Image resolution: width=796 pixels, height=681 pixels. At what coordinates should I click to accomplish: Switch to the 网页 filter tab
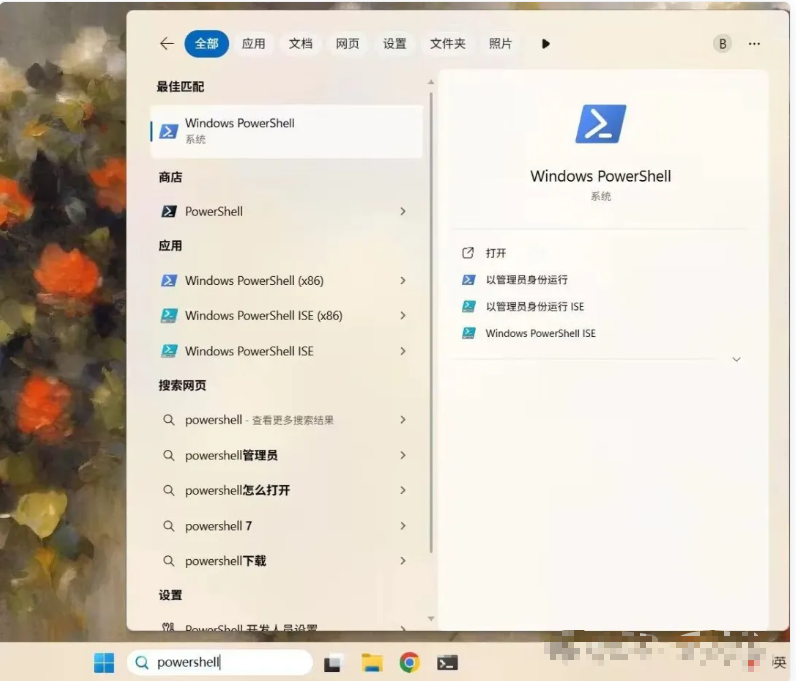click(348, 44)
